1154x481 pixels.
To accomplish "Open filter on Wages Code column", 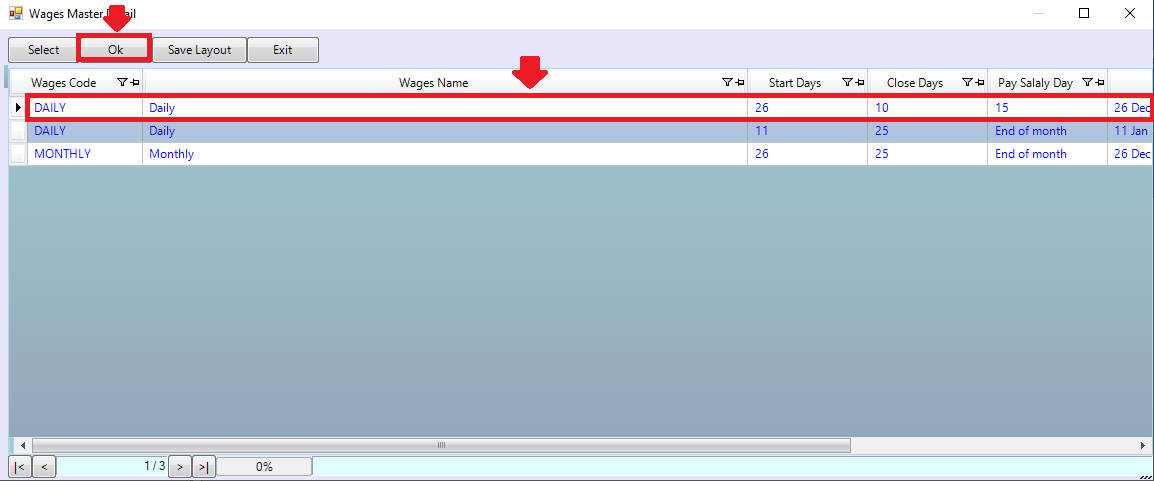I will tap(122, 83).
